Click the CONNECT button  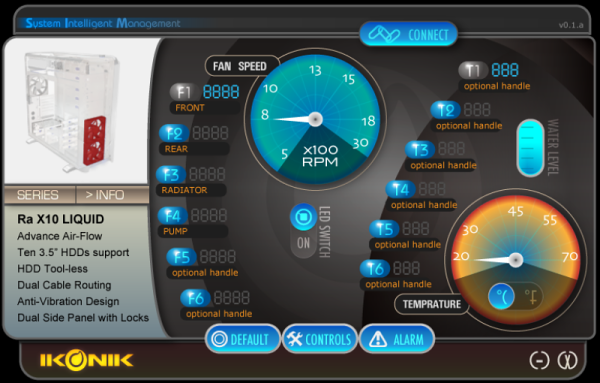point(408,34)
